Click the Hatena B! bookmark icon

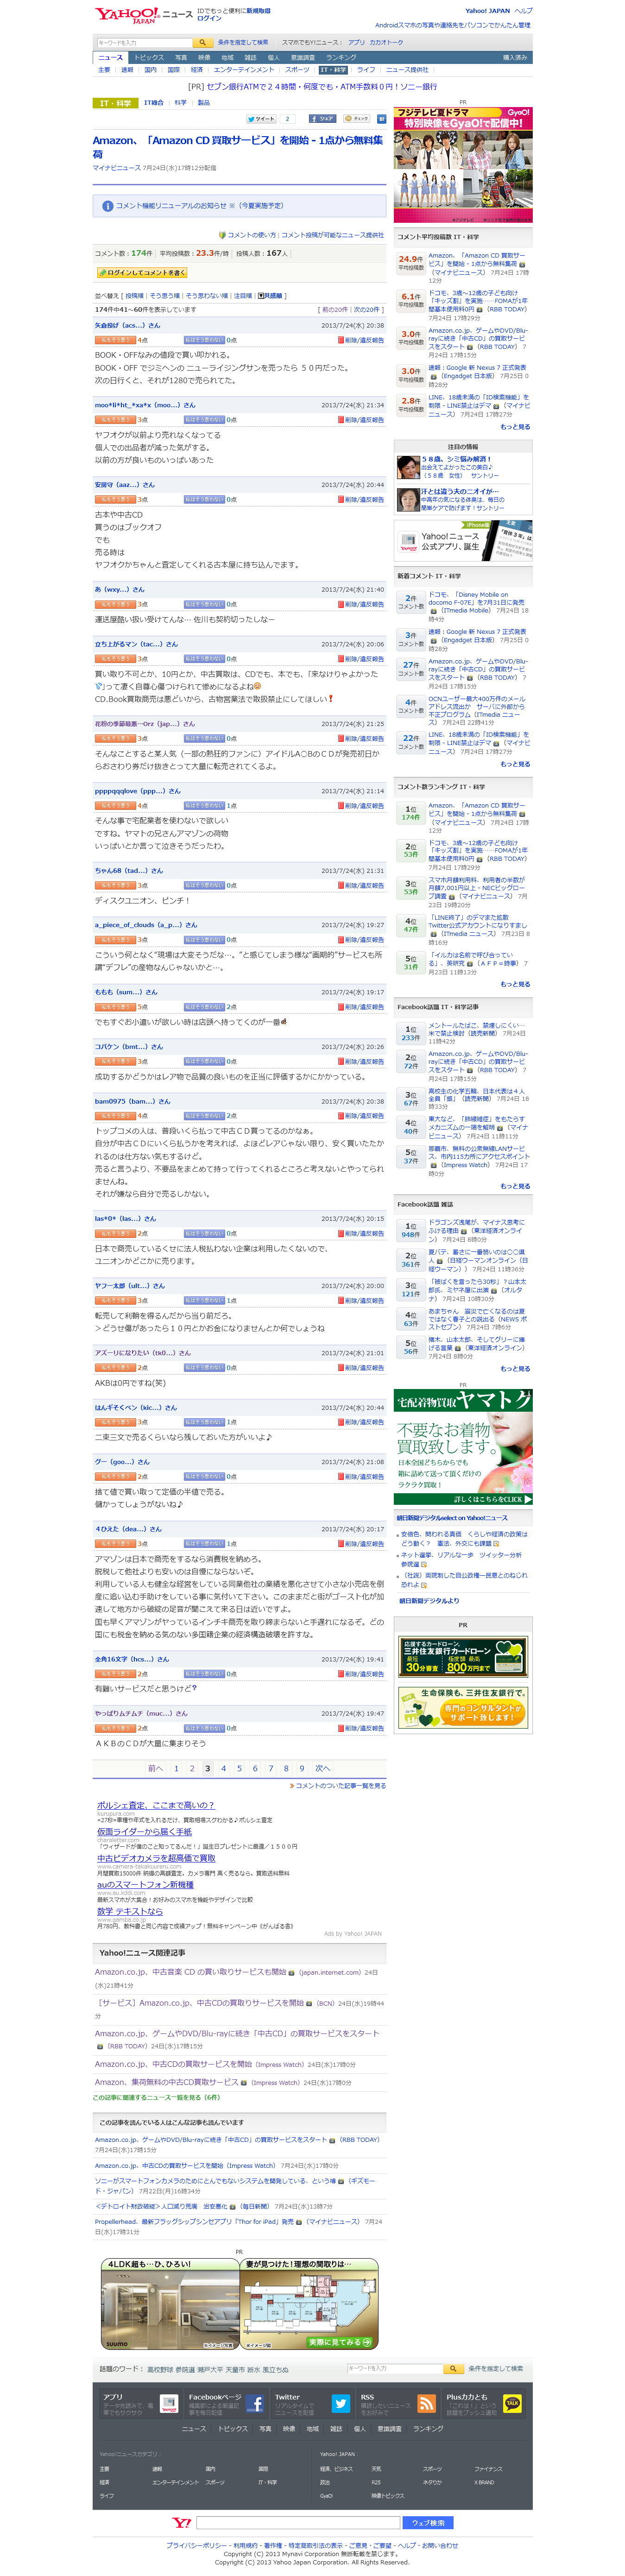click(x=382, y=118)
